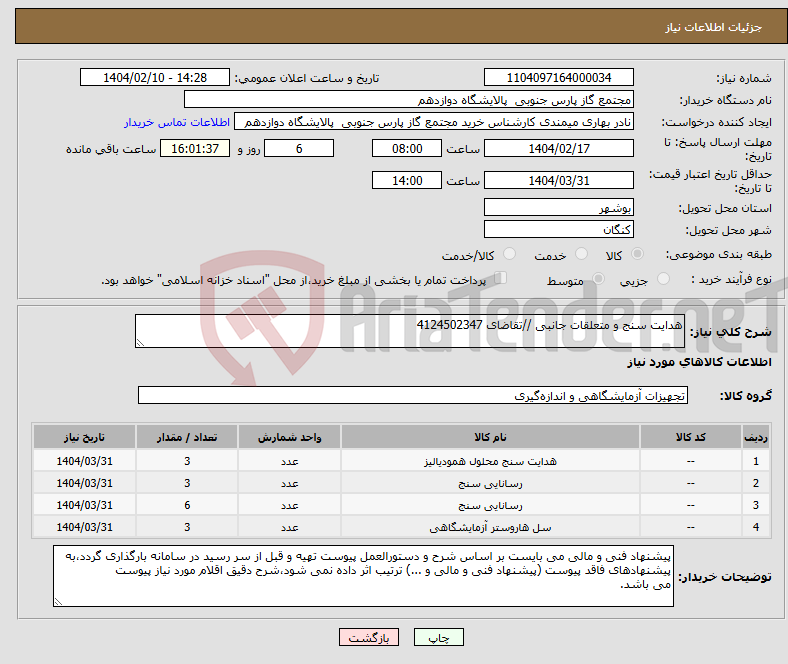
Task: Click the date 1404/03/31 in row 1
Action: [x=84, y=461]
